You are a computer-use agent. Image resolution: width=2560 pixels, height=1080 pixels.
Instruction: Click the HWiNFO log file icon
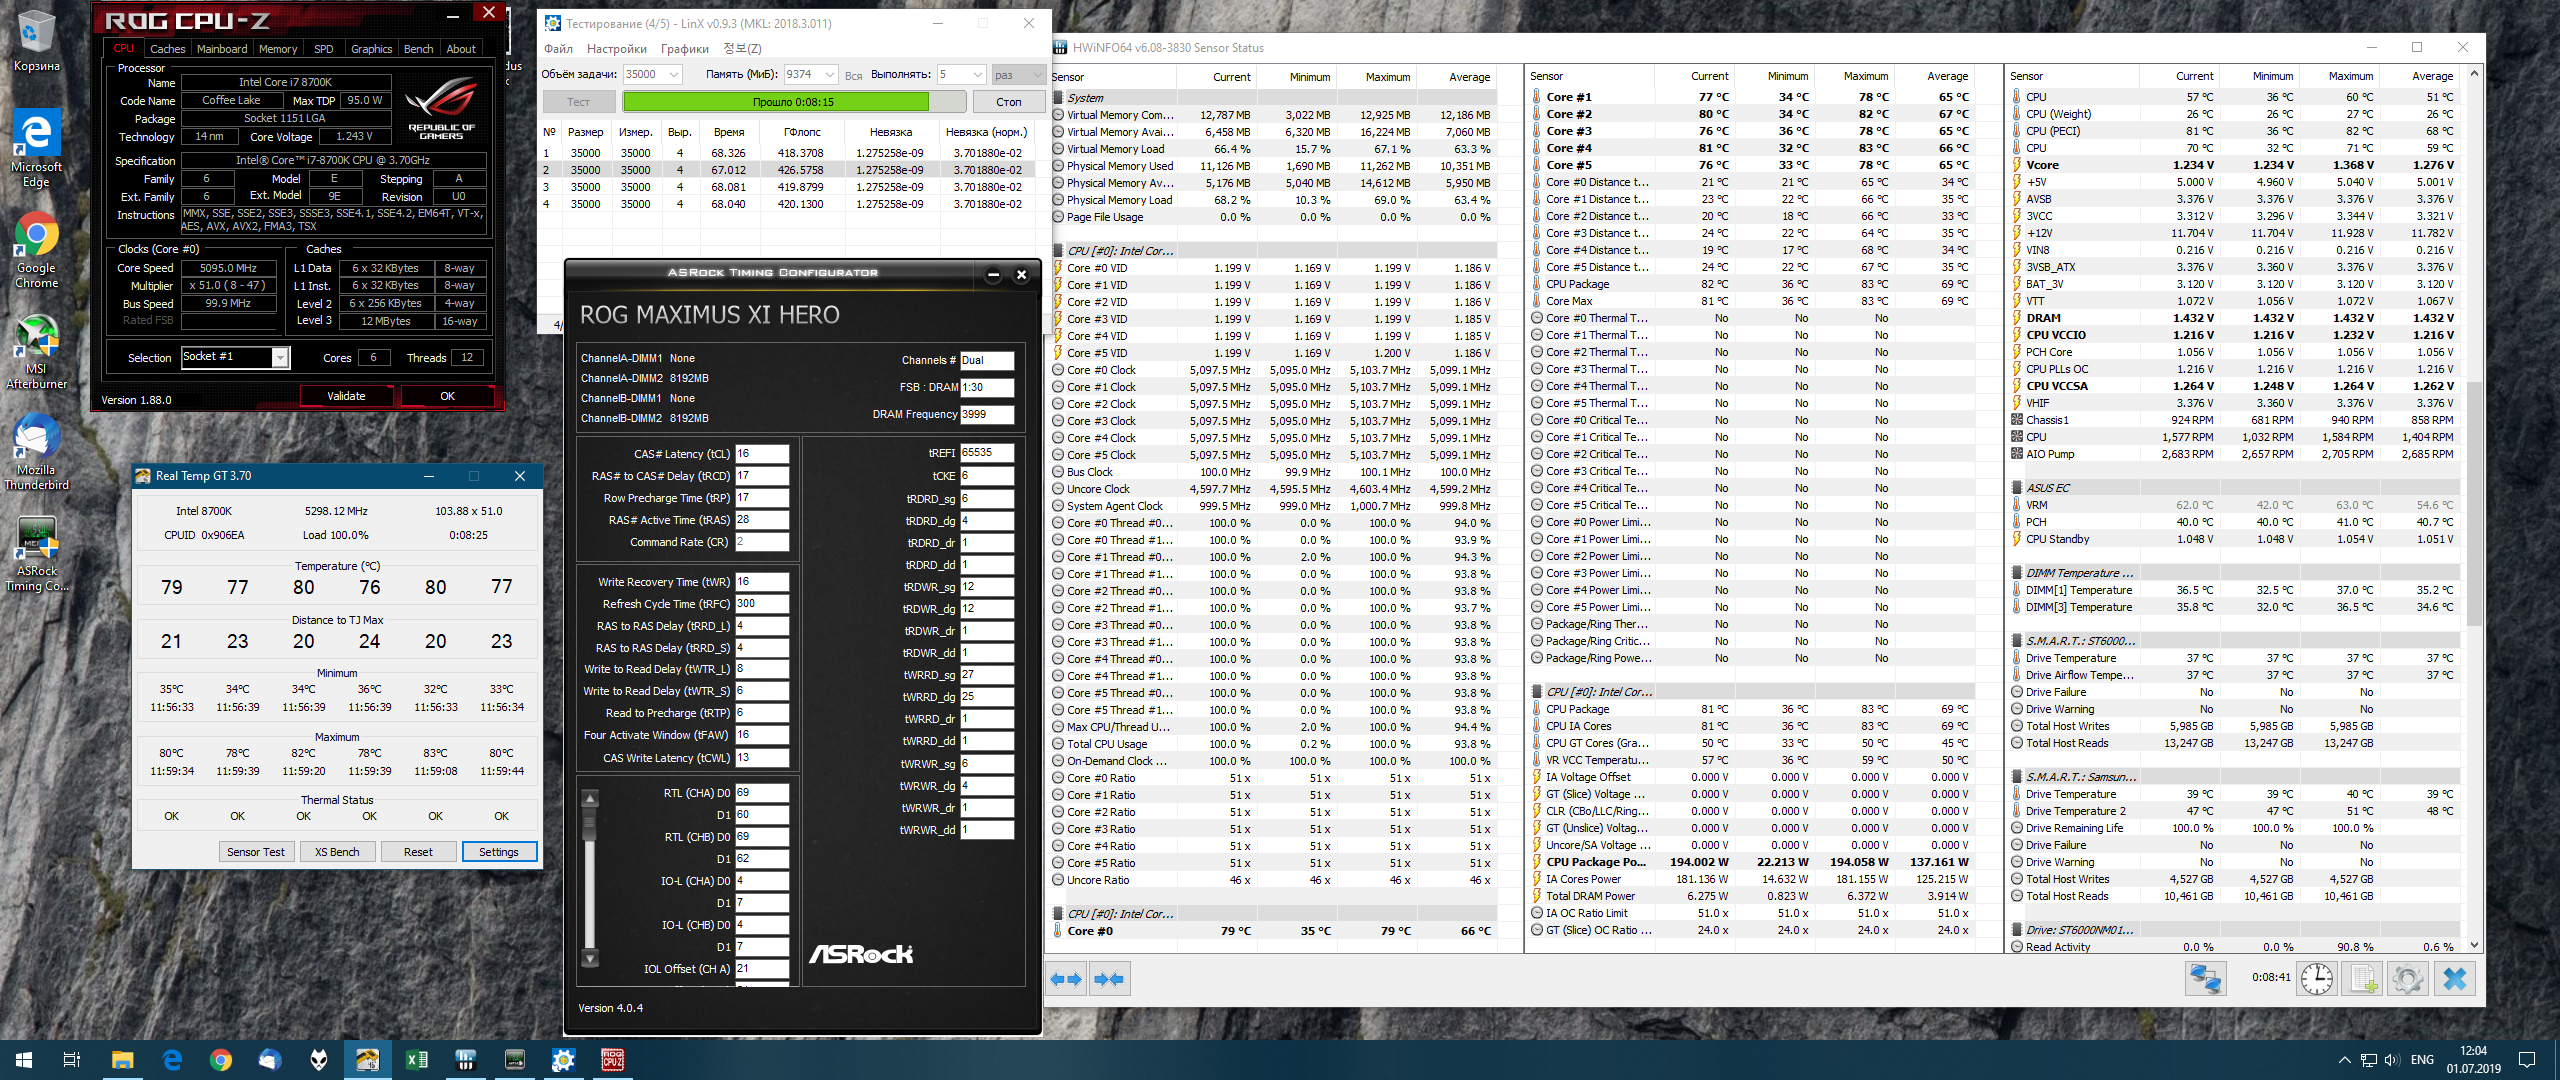(x=2362, y=978)
